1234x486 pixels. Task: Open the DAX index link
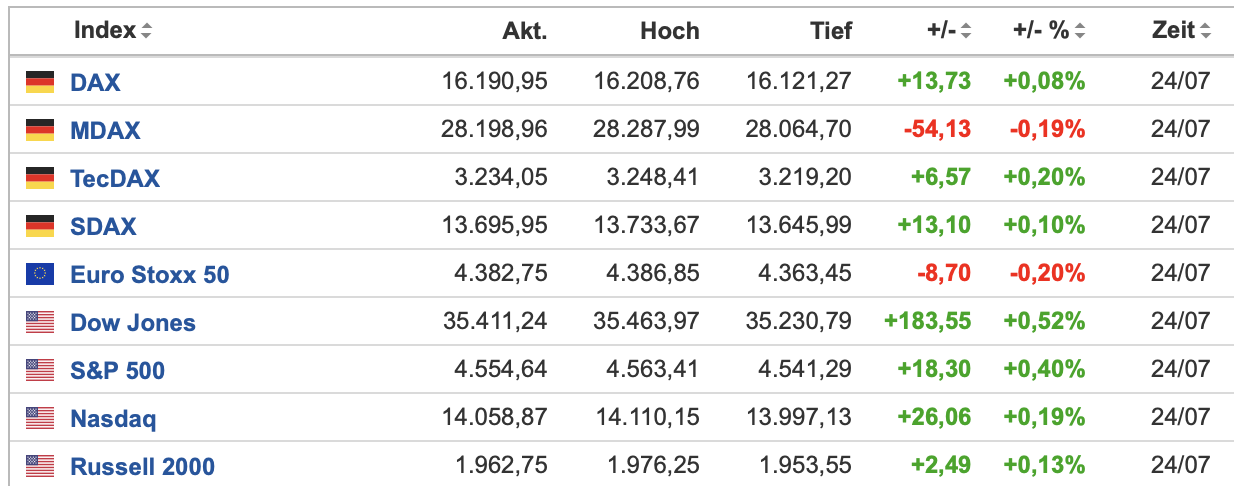(95, 82)
